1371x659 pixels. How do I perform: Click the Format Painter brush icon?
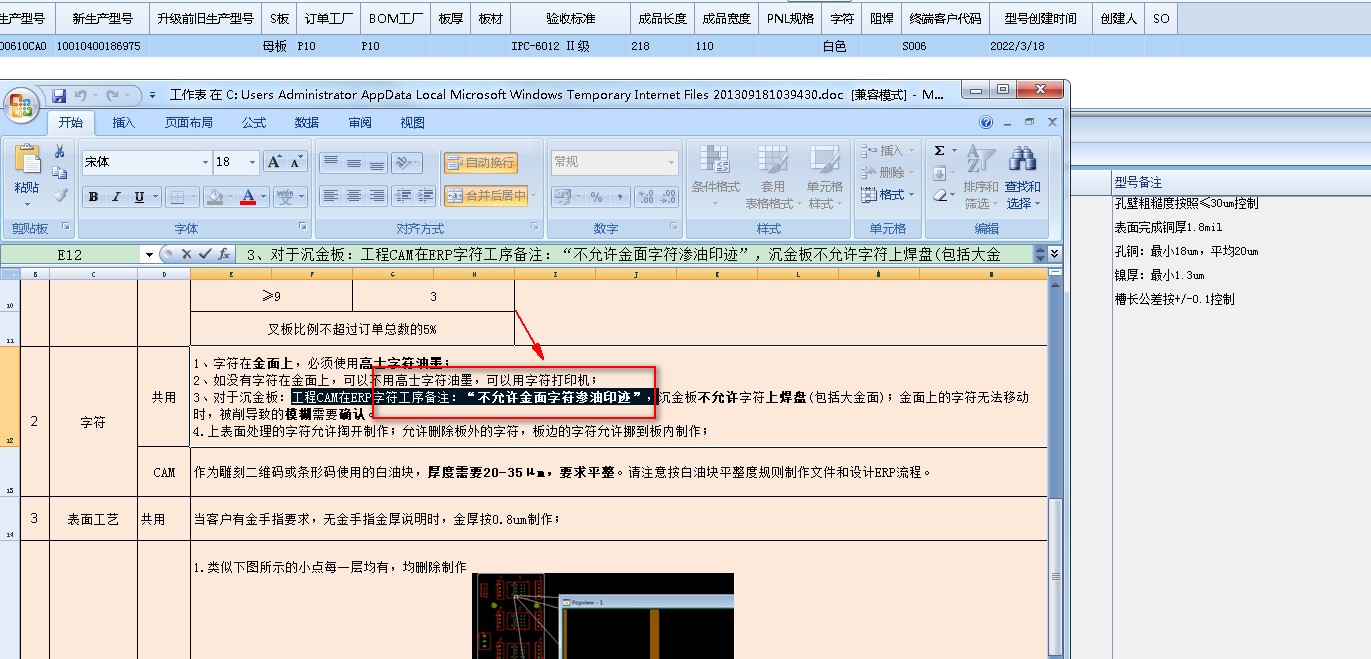point(59,195)
